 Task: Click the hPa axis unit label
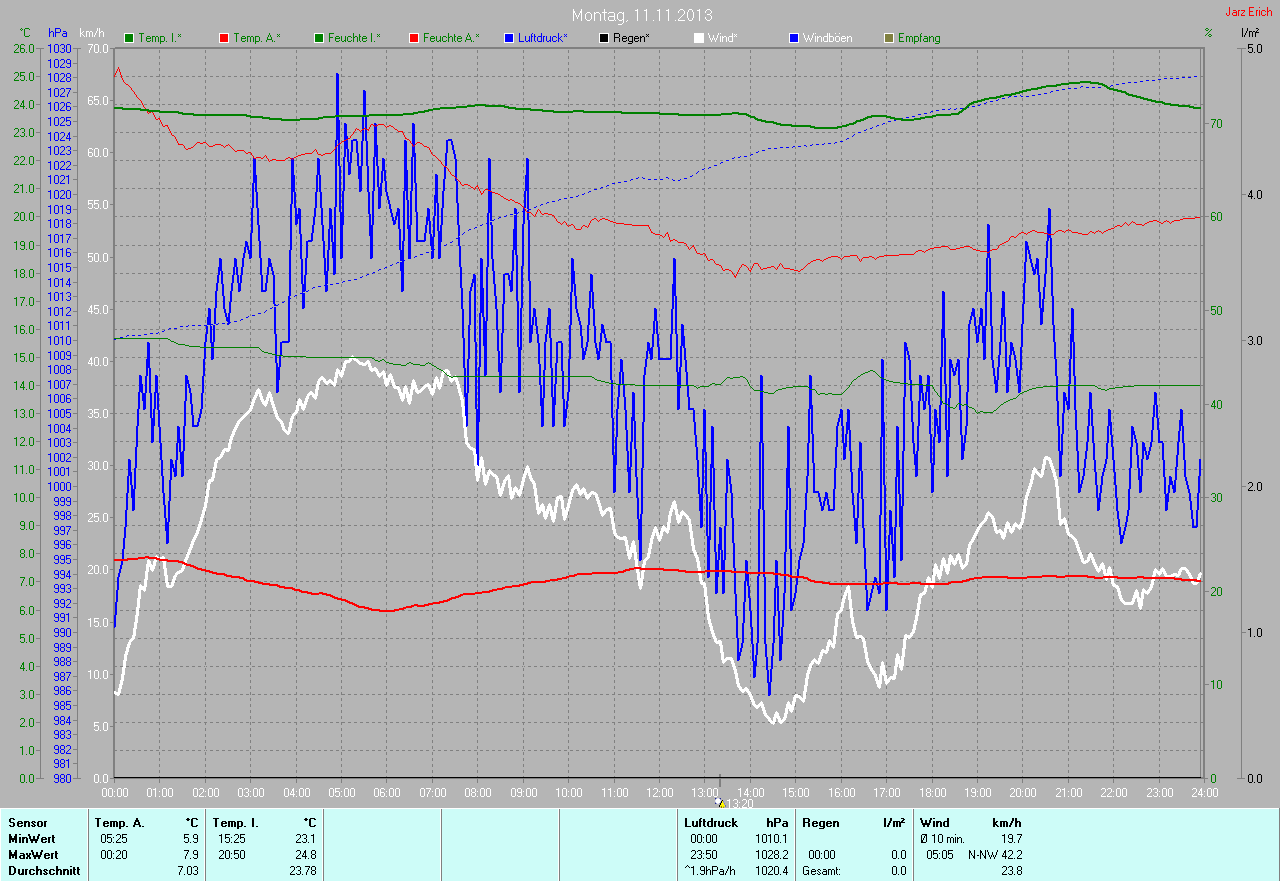click(58, 33)
